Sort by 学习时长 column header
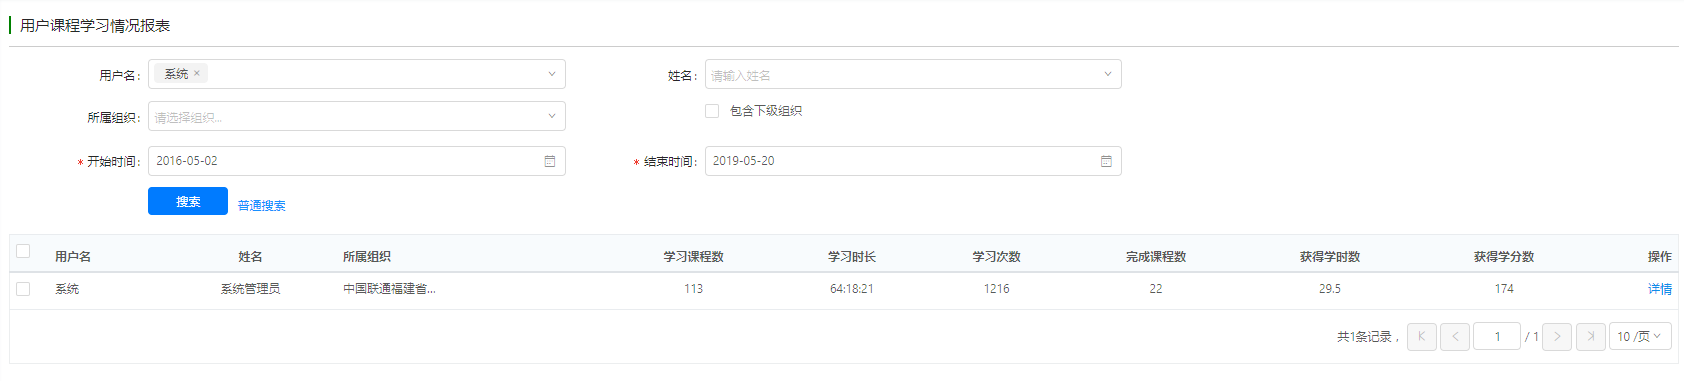This screenshot has height=381, width=1684. tap(852, 257)
